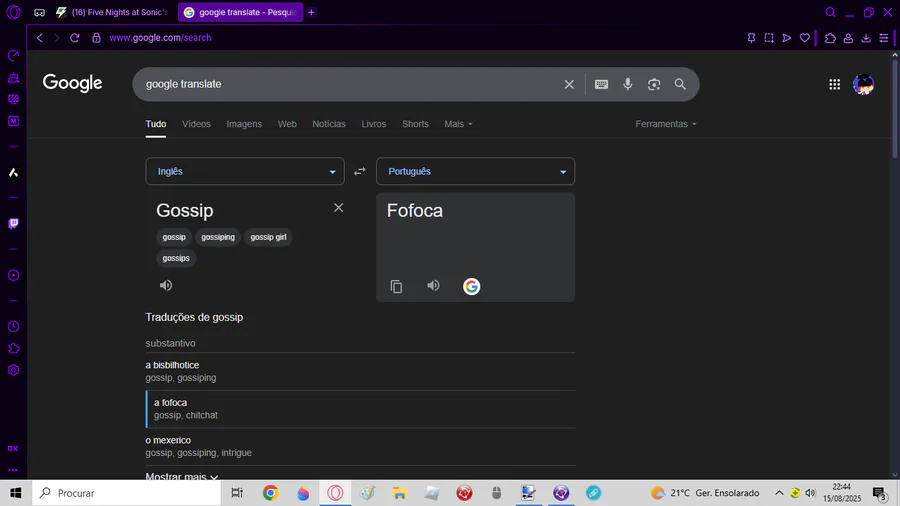Click the Gossip source text area
Image resolution: width=900 pixels, height=506 pixels.
pos(241,211)
